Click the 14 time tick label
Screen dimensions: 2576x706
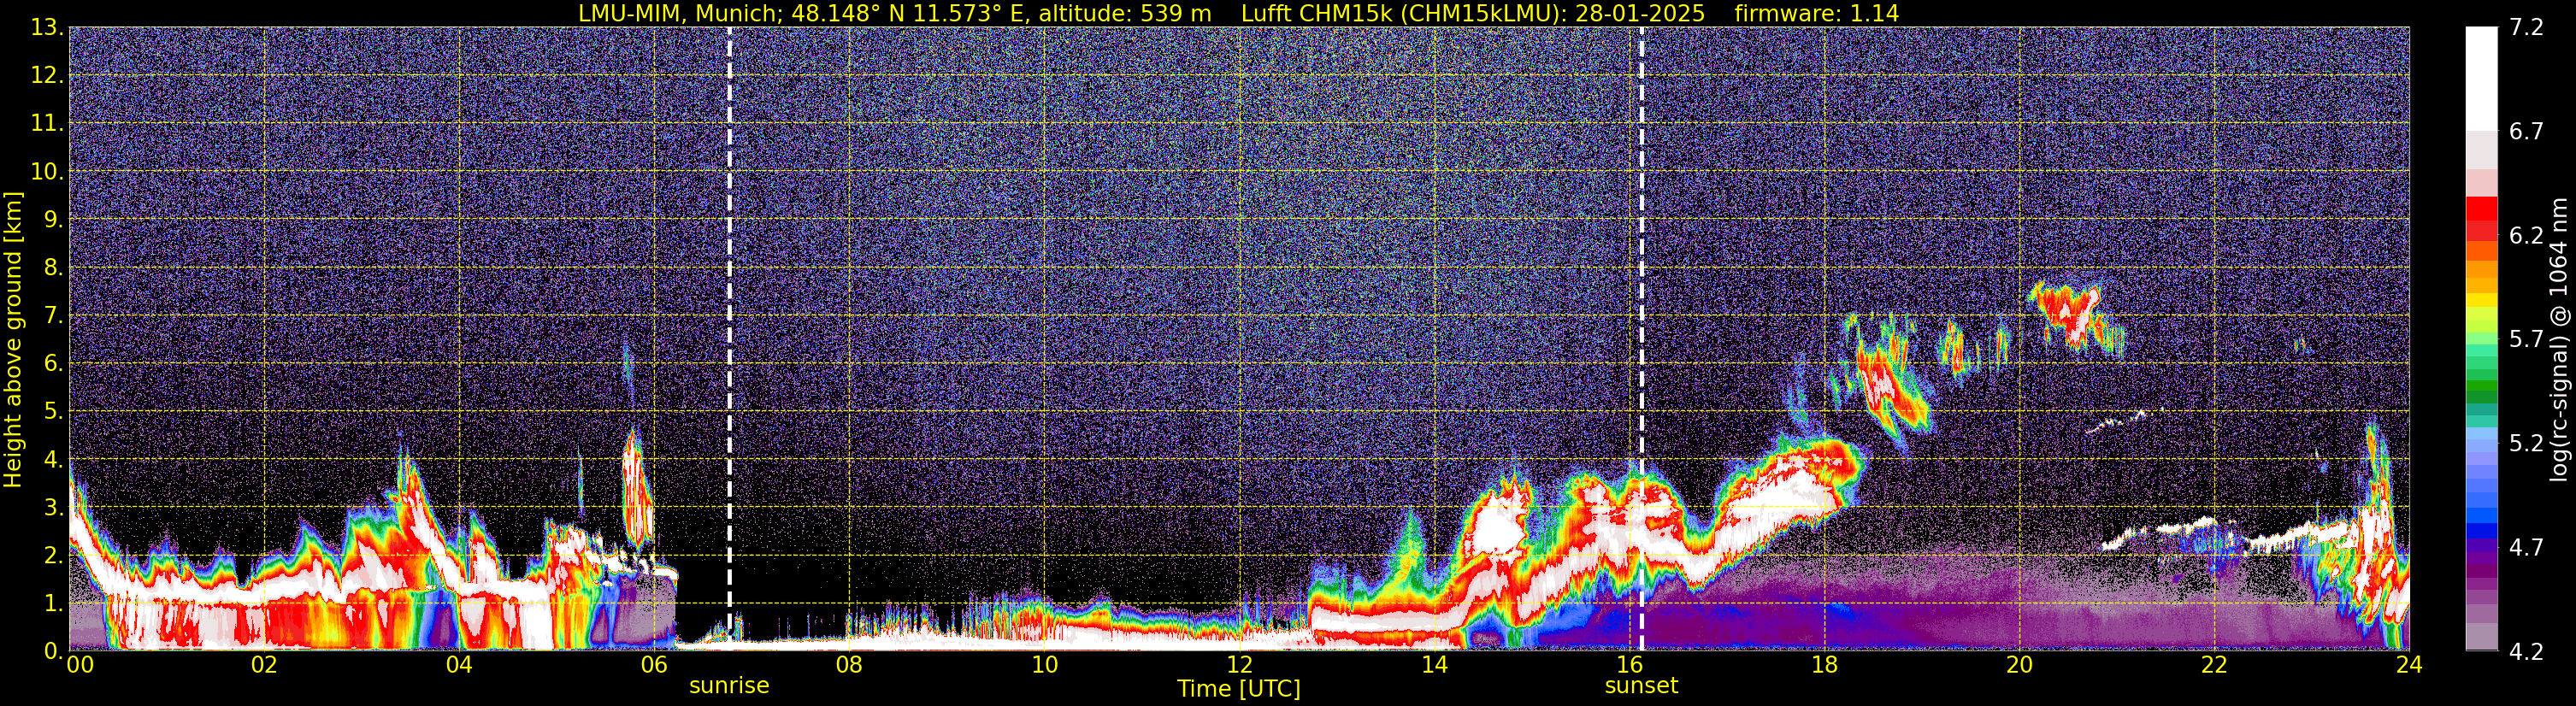click(x=1434, y=665)
